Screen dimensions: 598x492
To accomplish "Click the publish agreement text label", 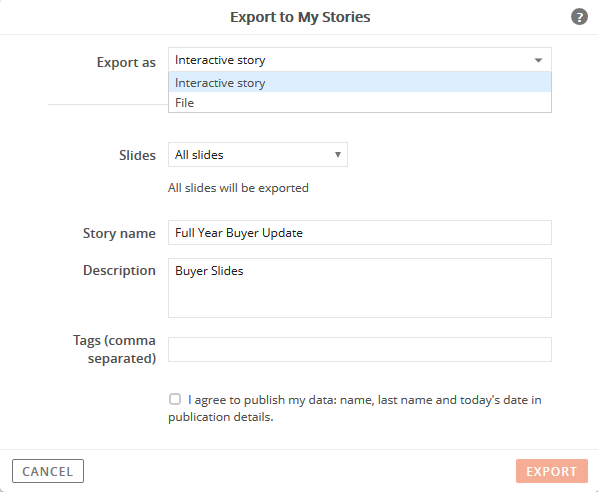I will pos(355,408).
